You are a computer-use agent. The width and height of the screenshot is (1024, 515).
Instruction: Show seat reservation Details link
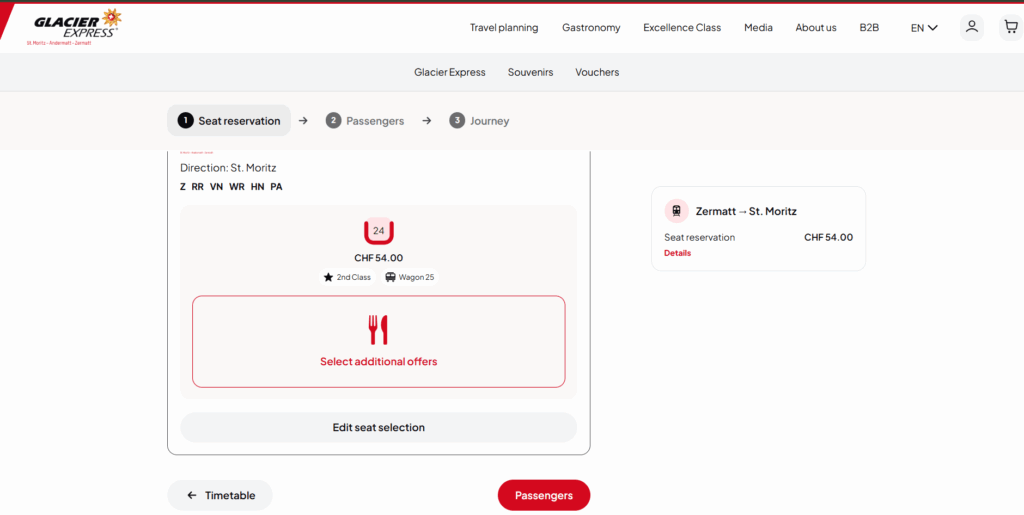(677, 253)
